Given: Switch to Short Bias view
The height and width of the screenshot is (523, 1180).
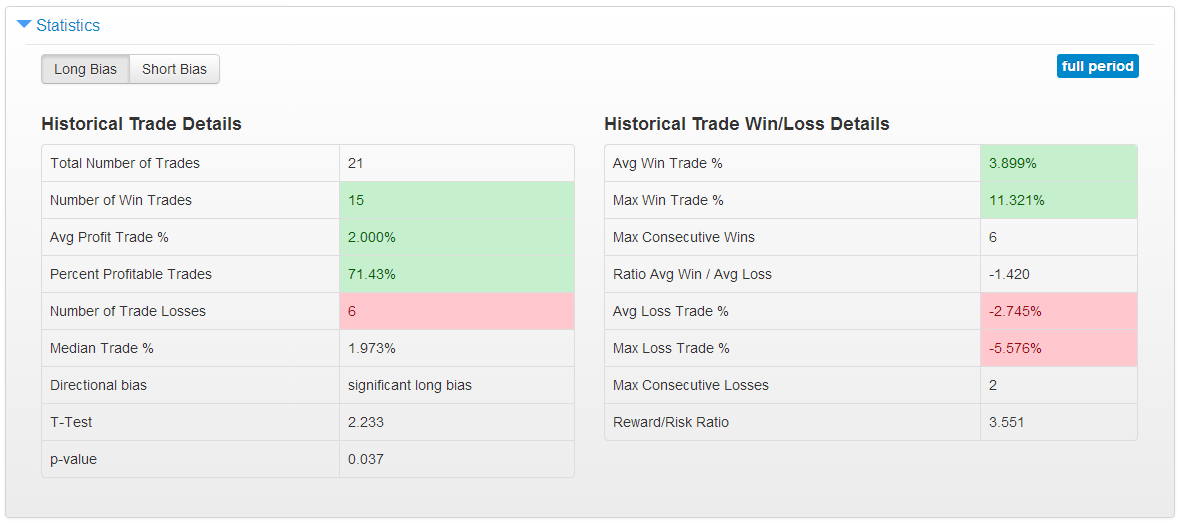Looking at the screenshot, I should click(174, 69).
